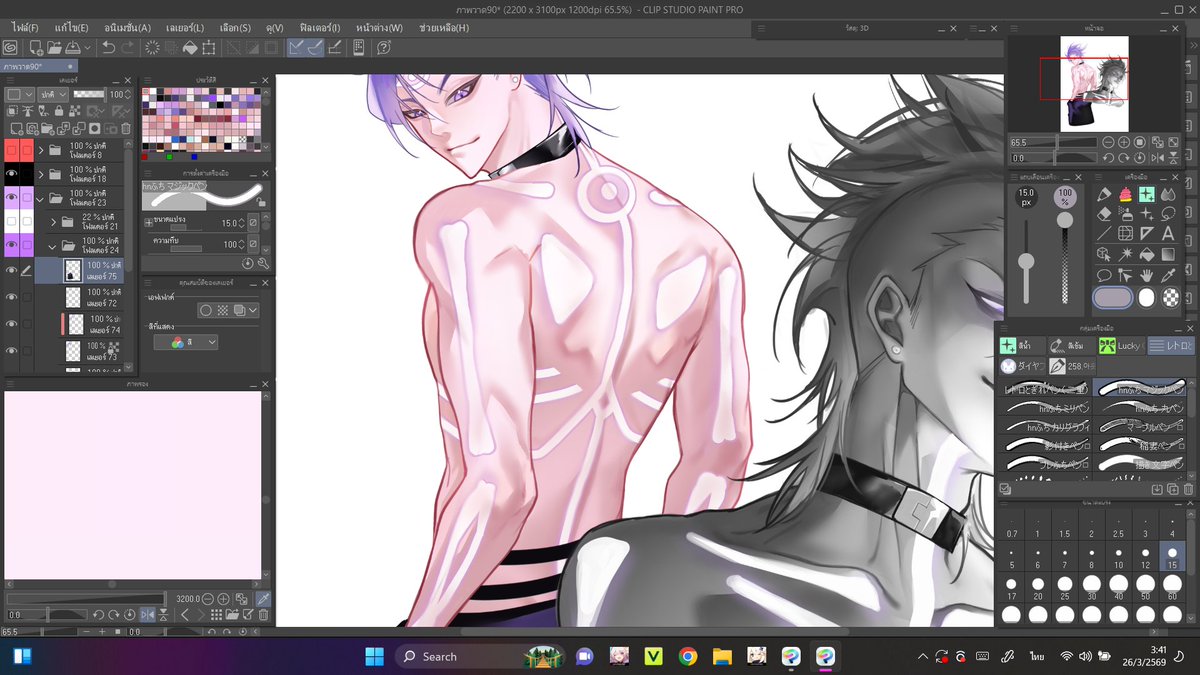Image resolution: width=1200 pixels, height=675 pixels.
Task: Select the Pen tool in the tool palette
Action: click(x=1105, y=194)
